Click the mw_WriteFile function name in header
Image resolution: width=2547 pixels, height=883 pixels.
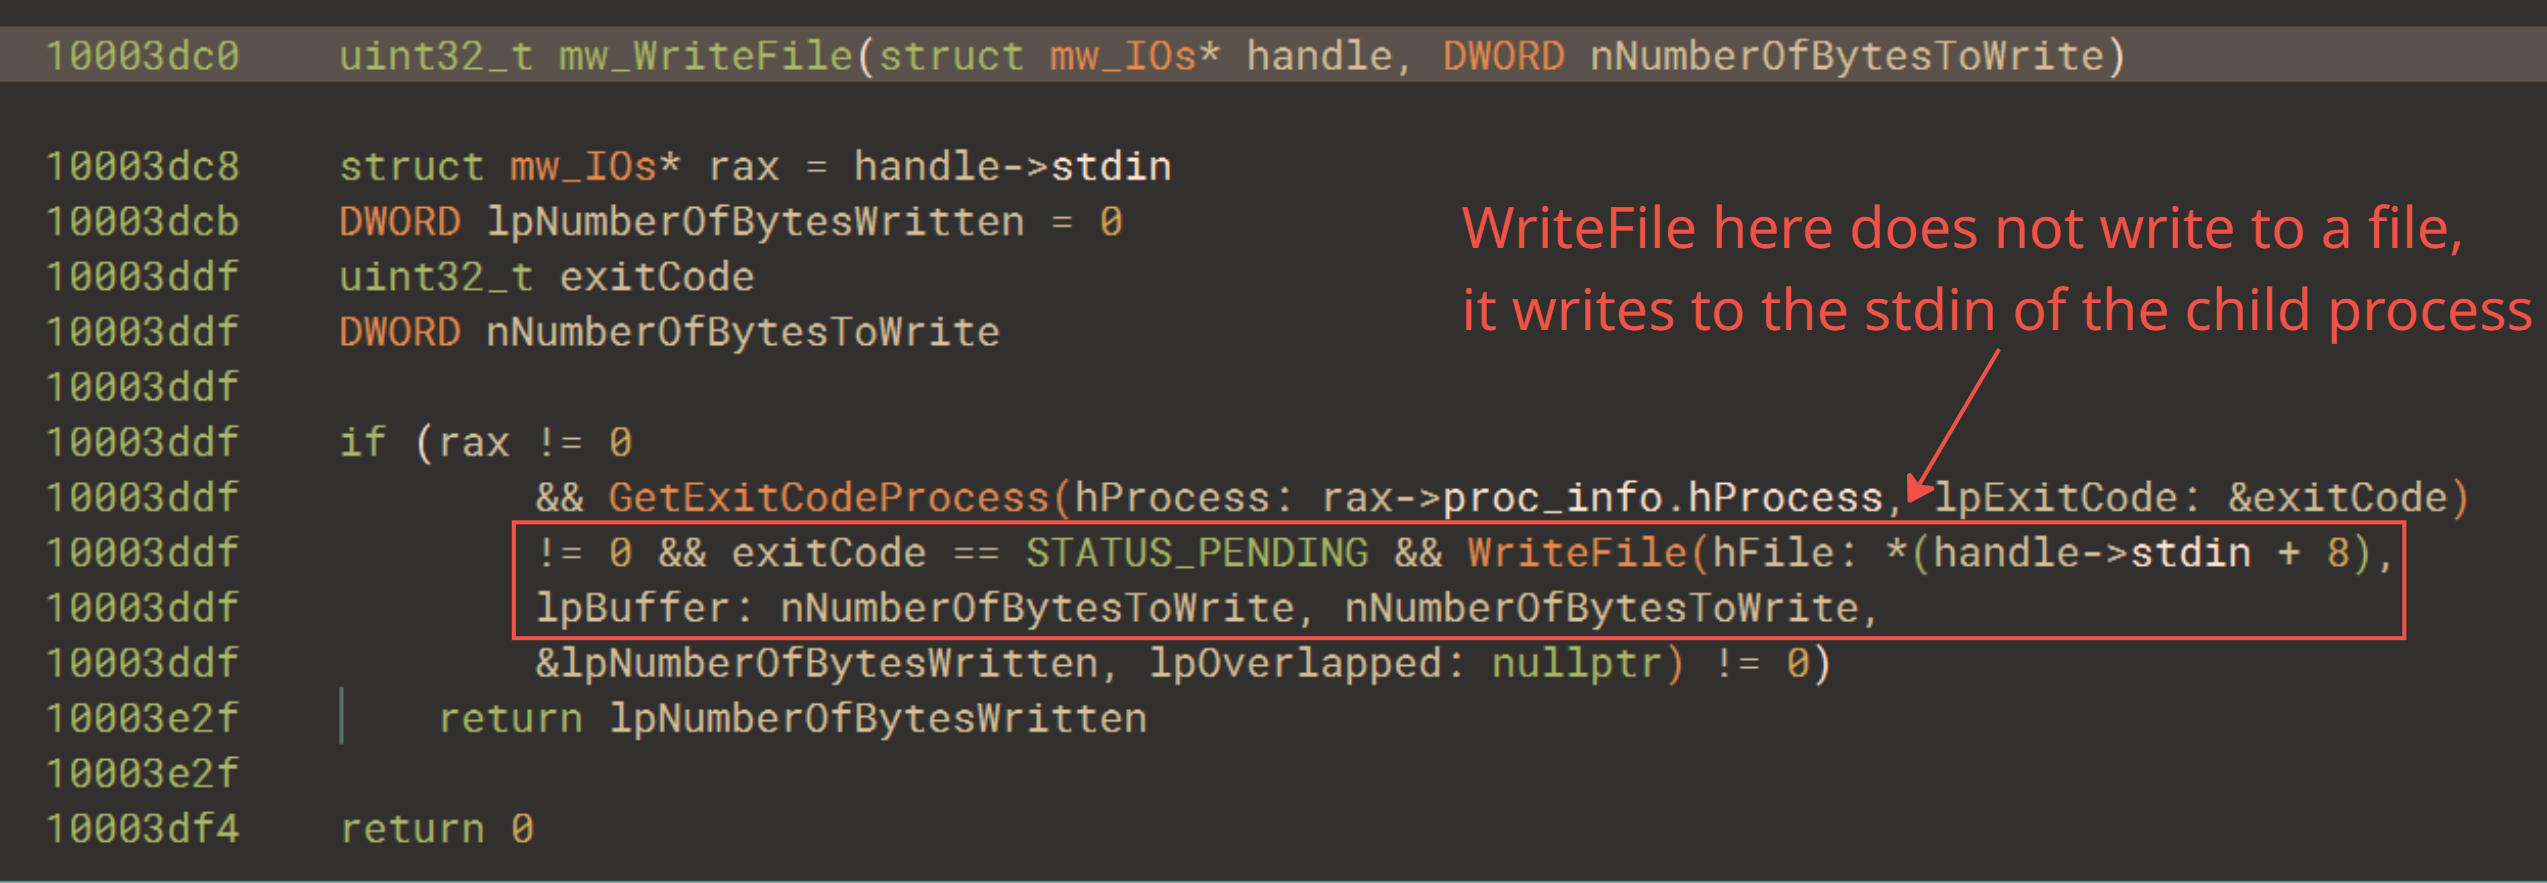tap(705, 56)
